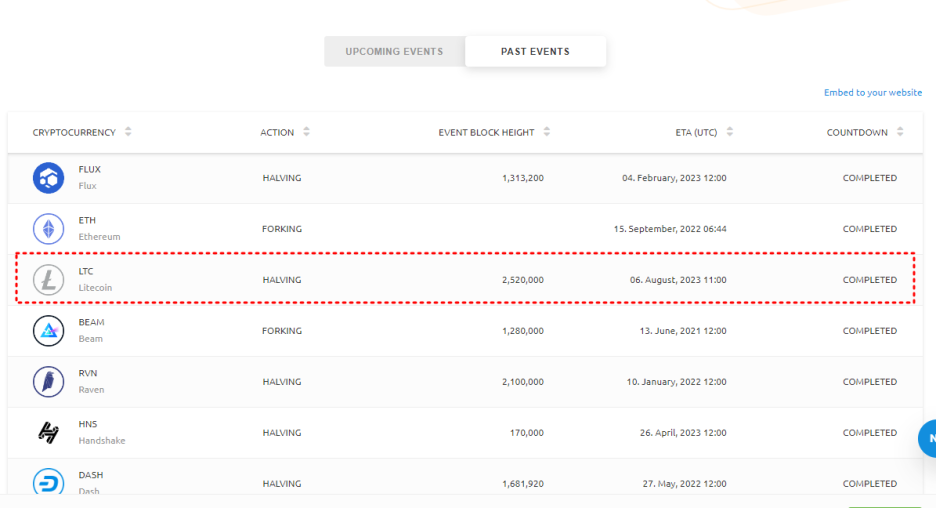This screenshot has width=936, height=508.
Task: Click block height 2,100,000
Action: coord(523,381)
